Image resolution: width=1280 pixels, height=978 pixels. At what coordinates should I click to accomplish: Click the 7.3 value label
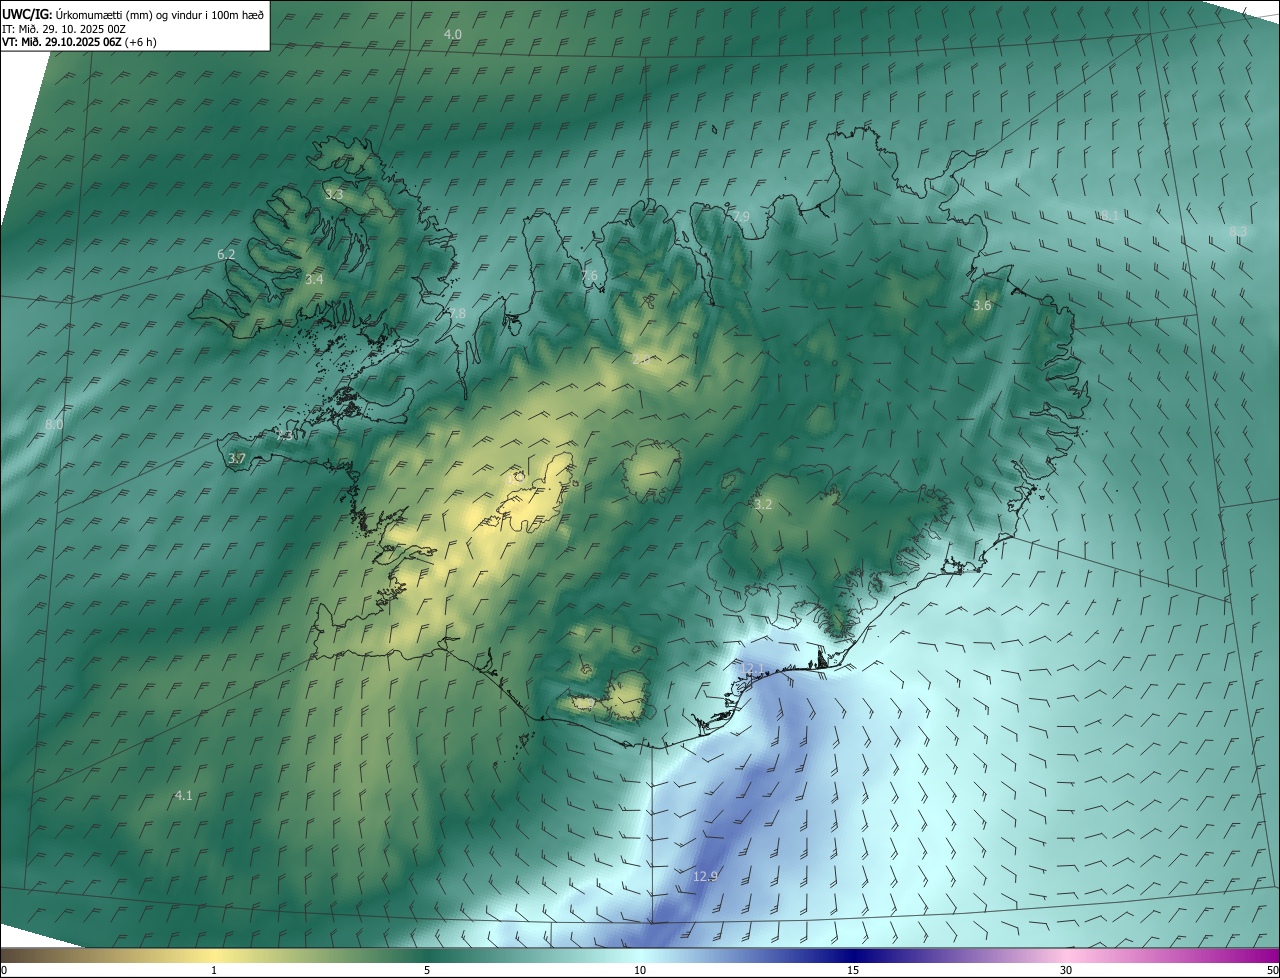(285, 436)
